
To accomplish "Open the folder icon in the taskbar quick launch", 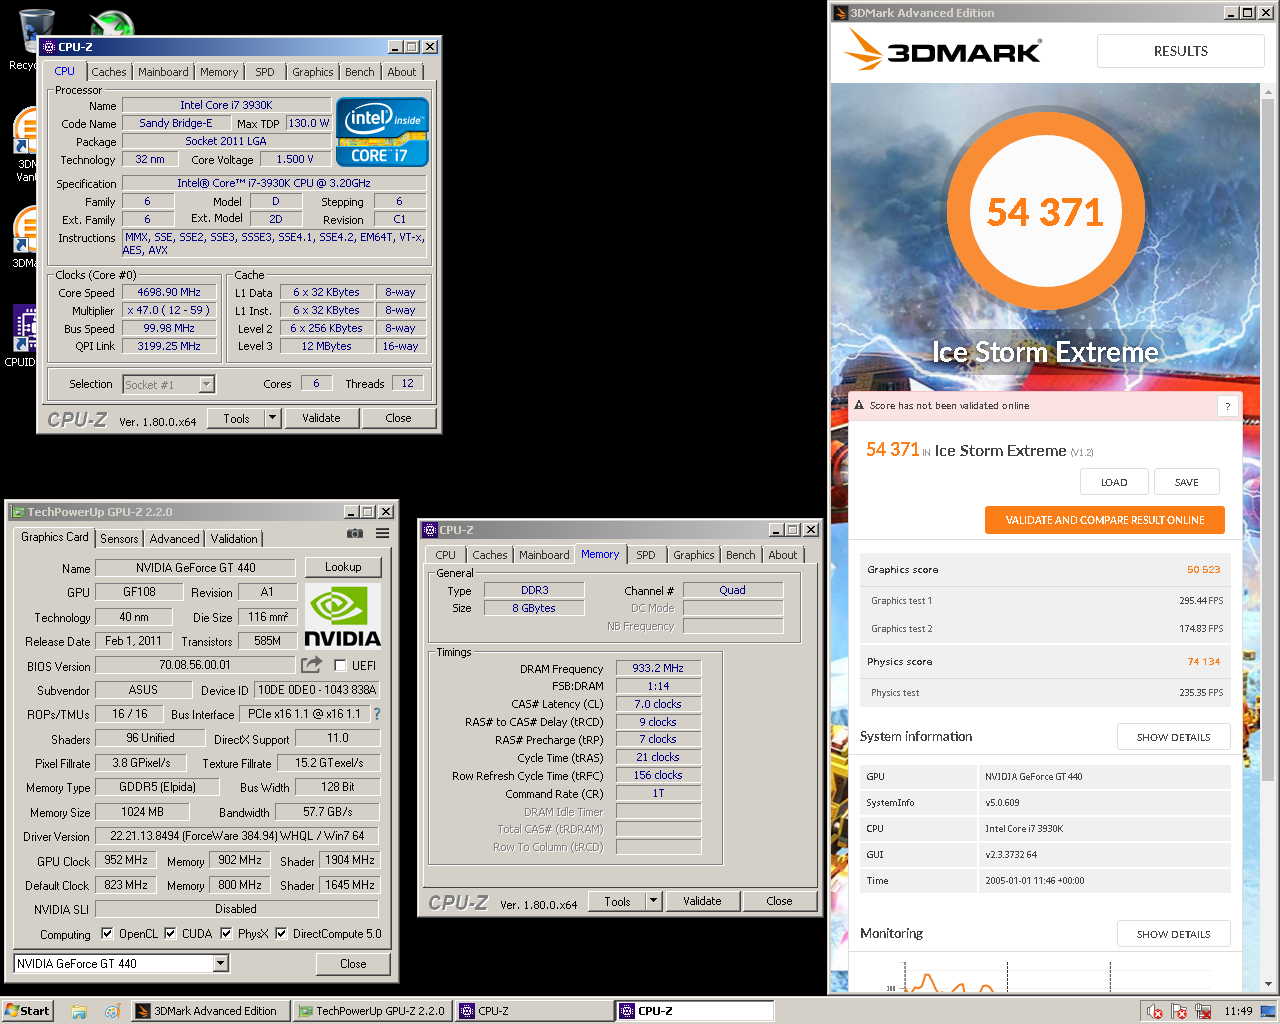I will (x=79, y=1011).
